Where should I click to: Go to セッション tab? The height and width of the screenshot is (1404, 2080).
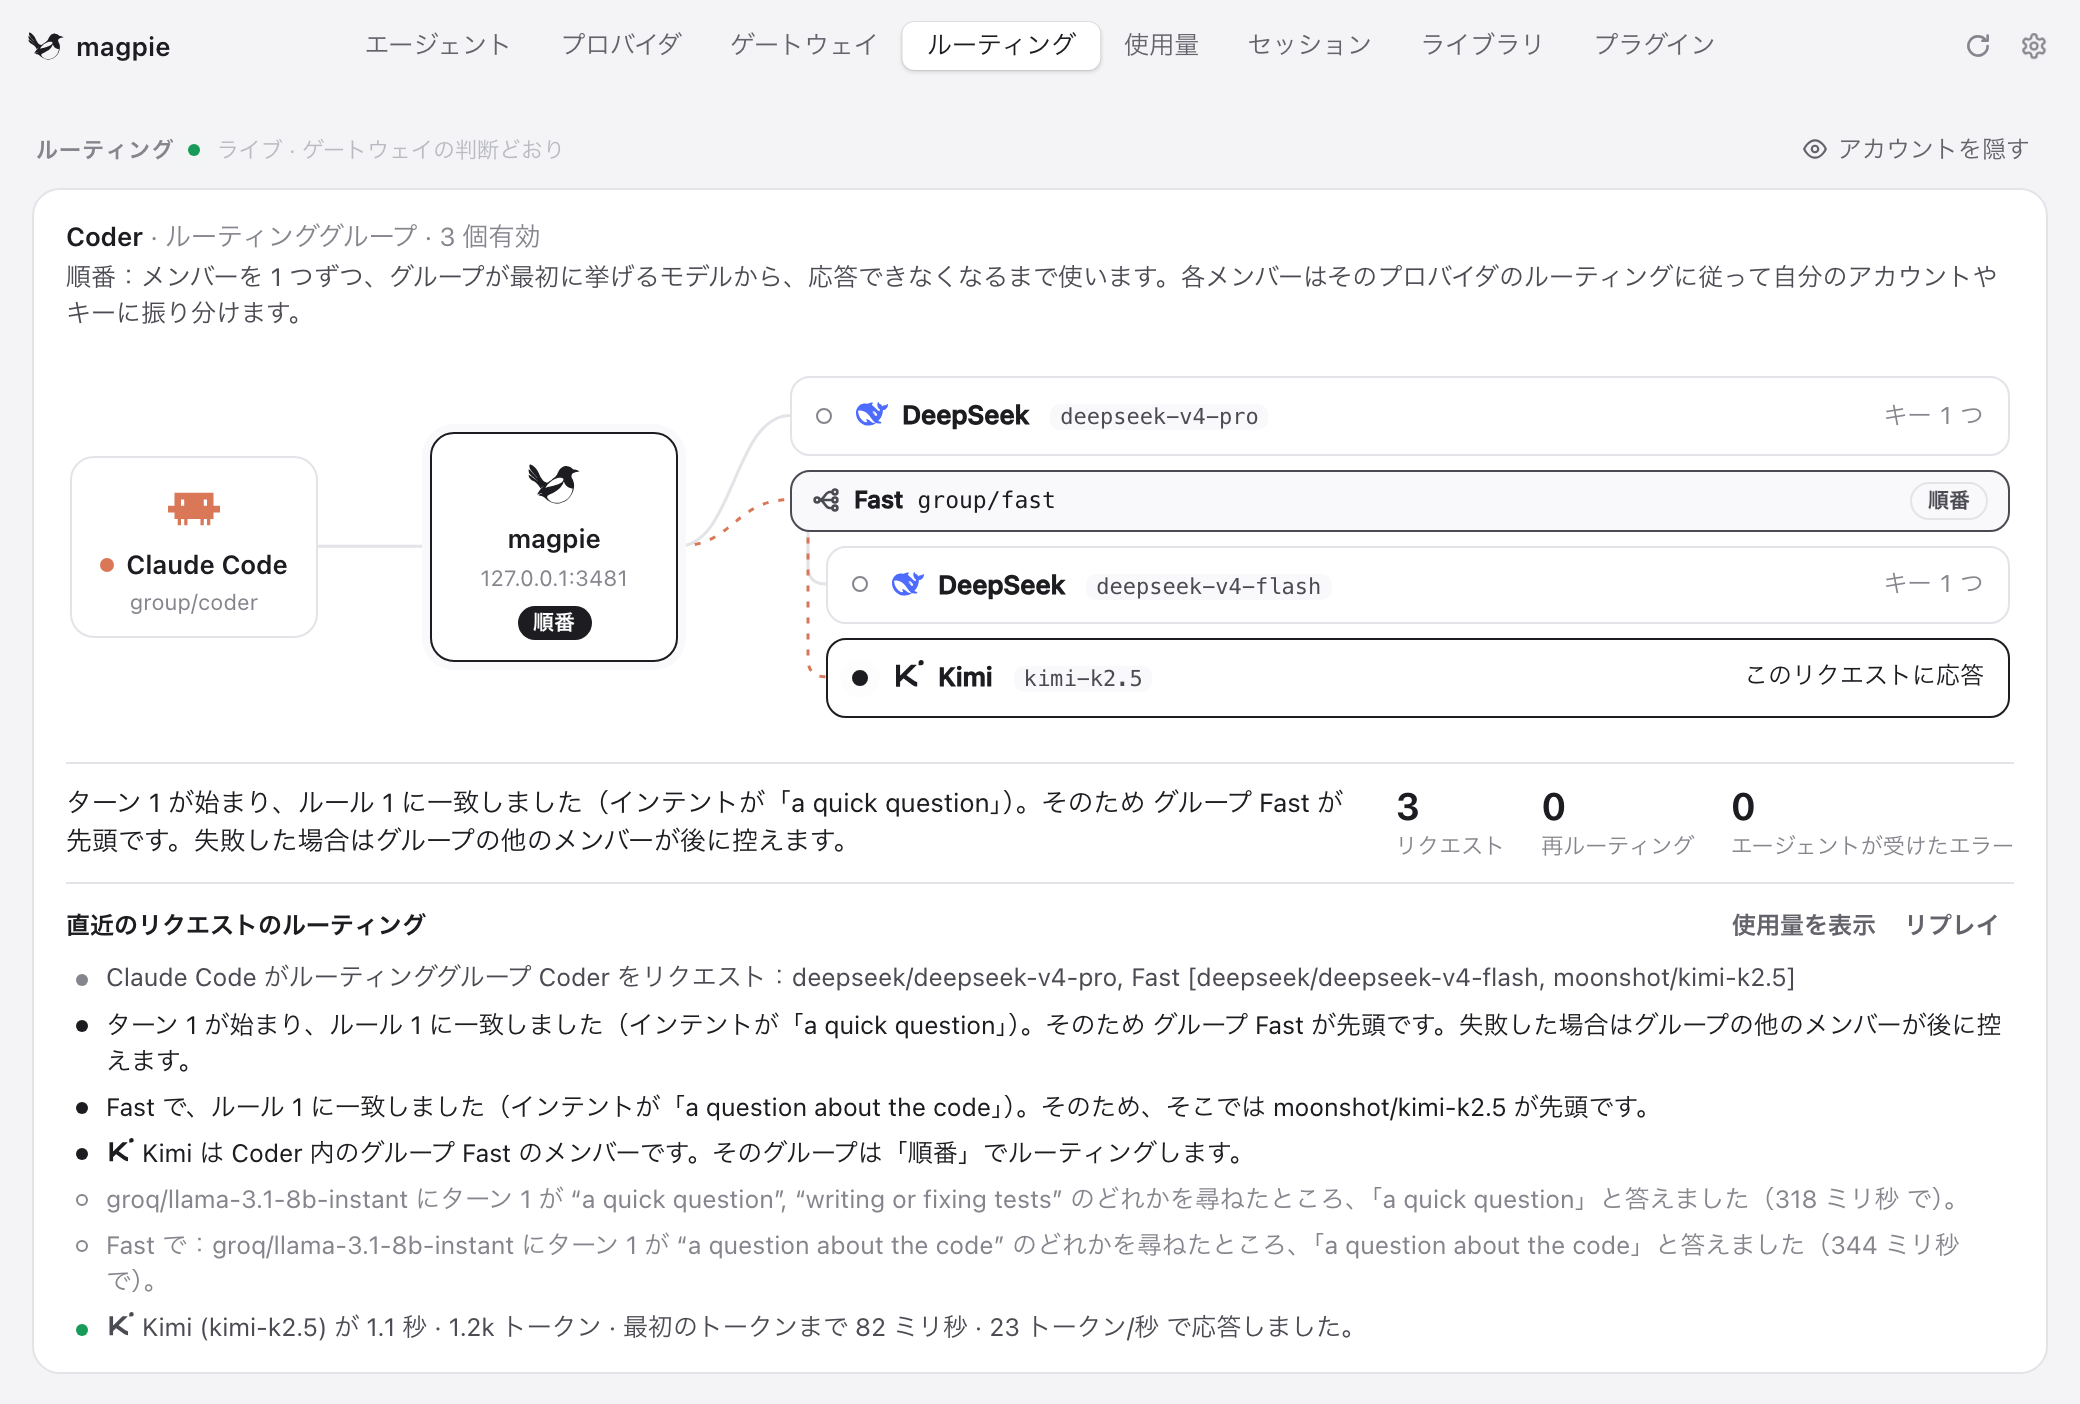coord(1310,45)
